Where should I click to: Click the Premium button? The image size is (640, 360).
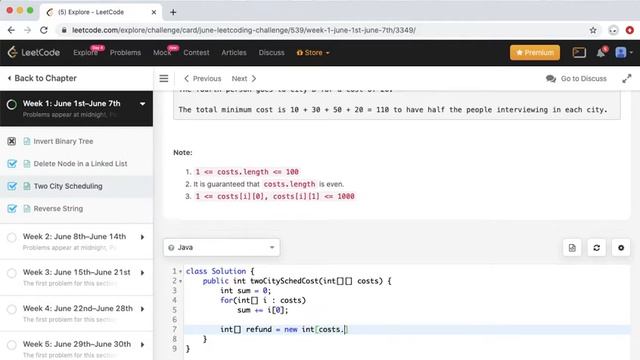(x=535, y=53)
